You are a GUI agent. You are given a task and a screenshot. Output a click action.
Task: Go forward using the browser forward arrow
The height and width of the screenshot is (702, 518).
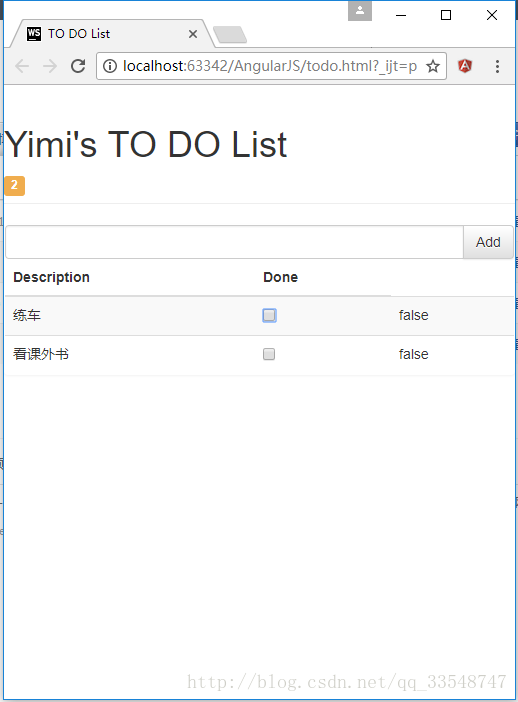[x=50, y=66]
